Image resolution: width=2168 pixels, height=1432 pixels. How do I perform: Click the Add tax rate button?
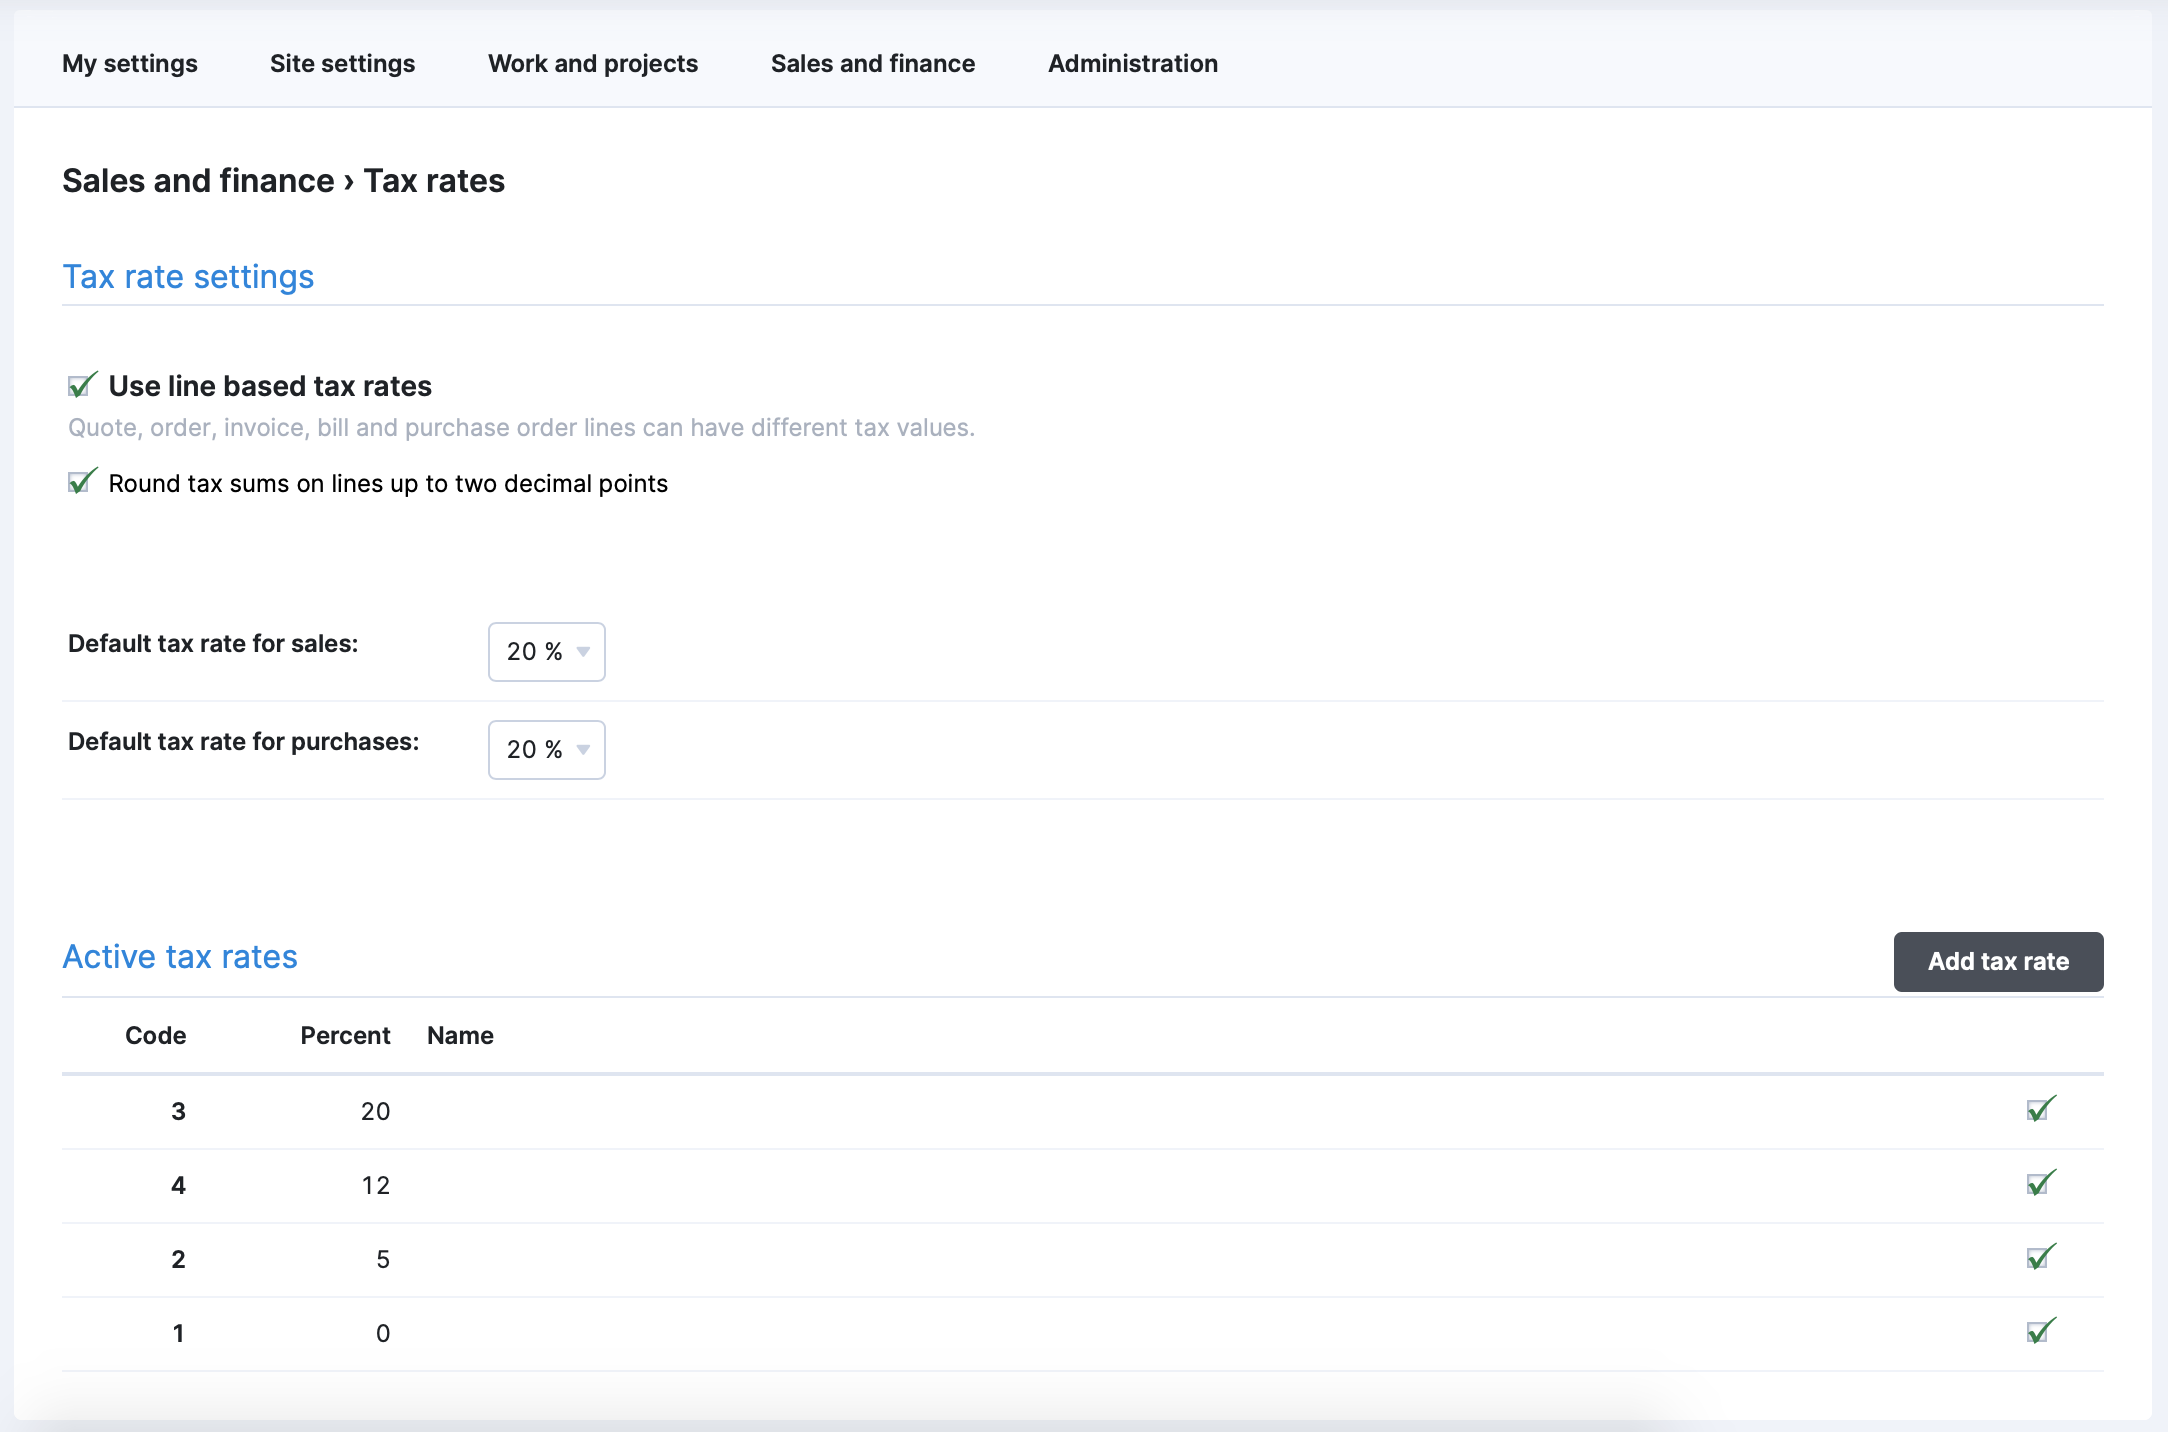pos(1998,961)
